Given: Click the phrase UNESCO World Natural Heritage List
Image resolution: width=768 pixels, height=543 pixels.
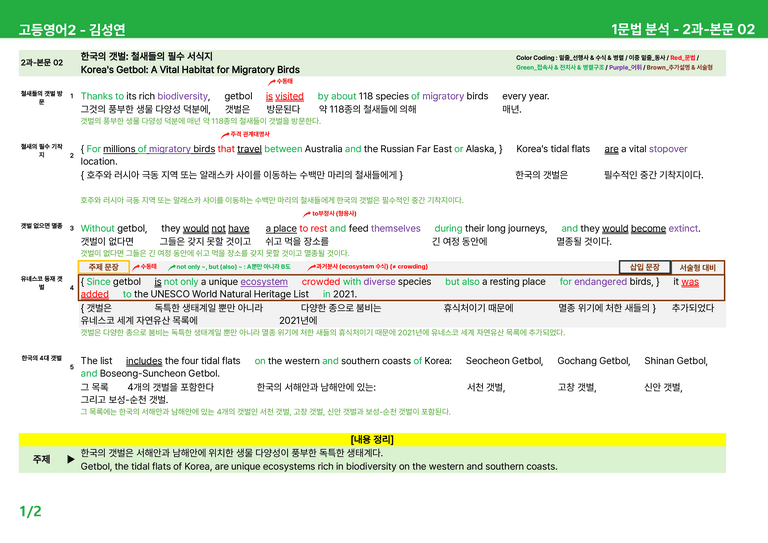Looking at the screenshot, I should 230,294.
